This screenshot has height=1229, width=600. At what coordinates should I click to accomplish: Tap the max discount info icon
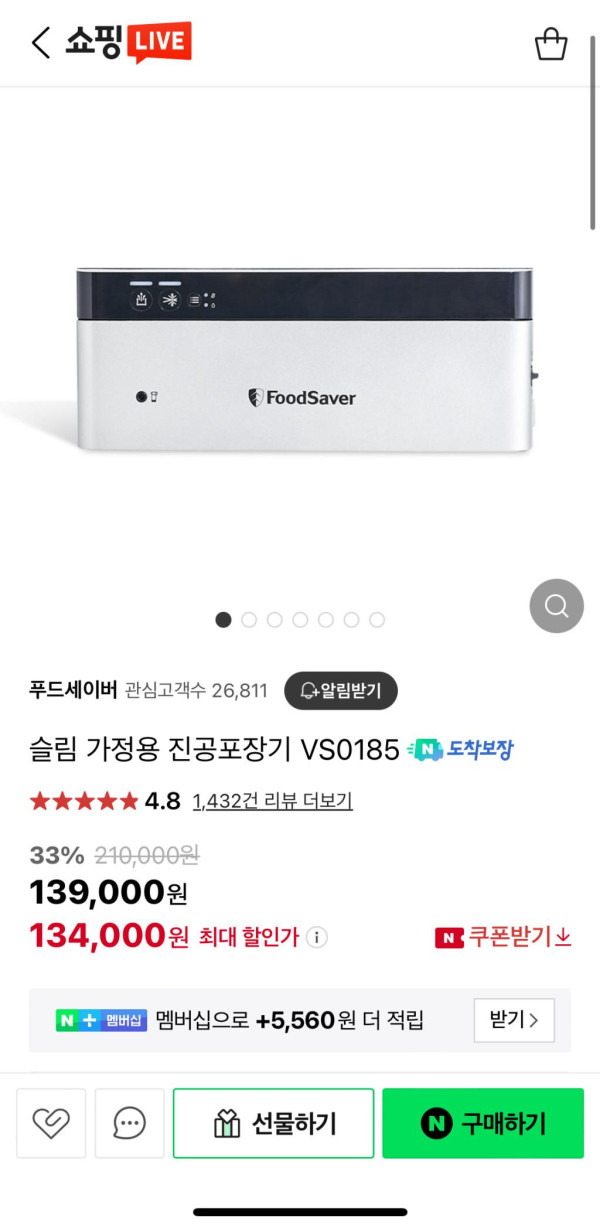[x=317, y=938]
